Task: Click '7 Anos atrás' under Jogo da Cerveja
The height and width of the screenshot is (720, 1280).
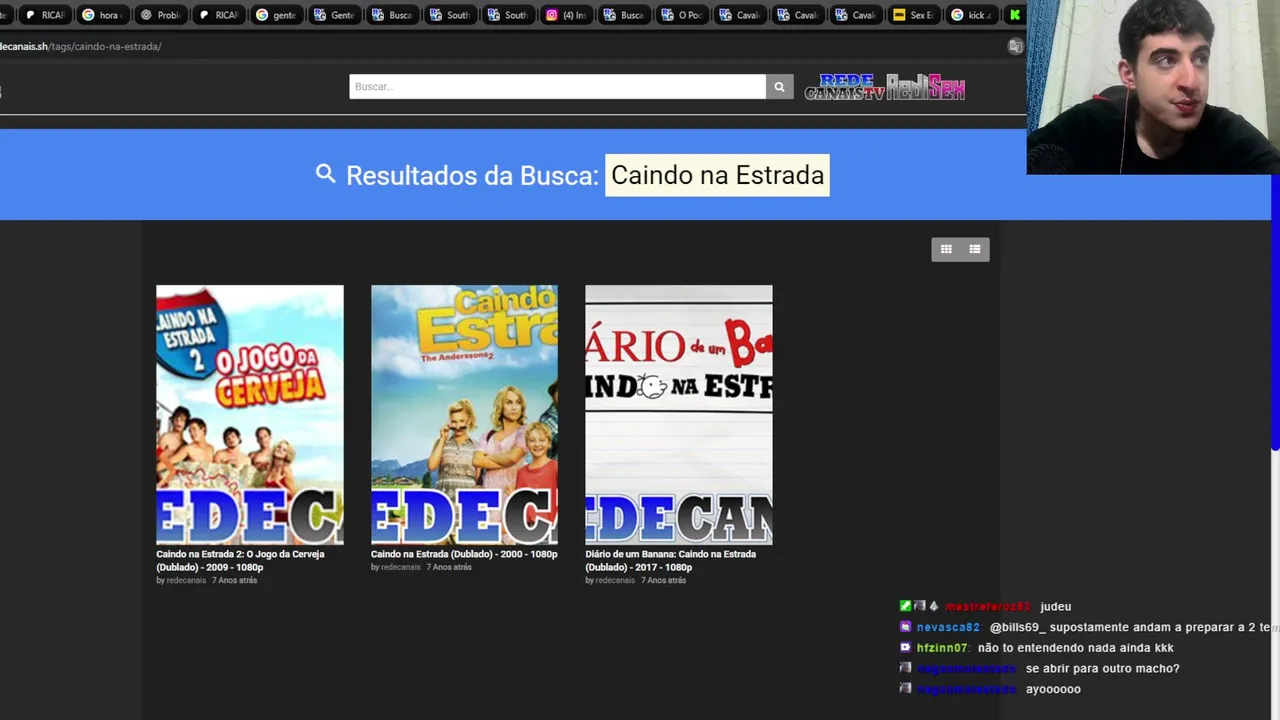Action: click(x=235, y=581)
